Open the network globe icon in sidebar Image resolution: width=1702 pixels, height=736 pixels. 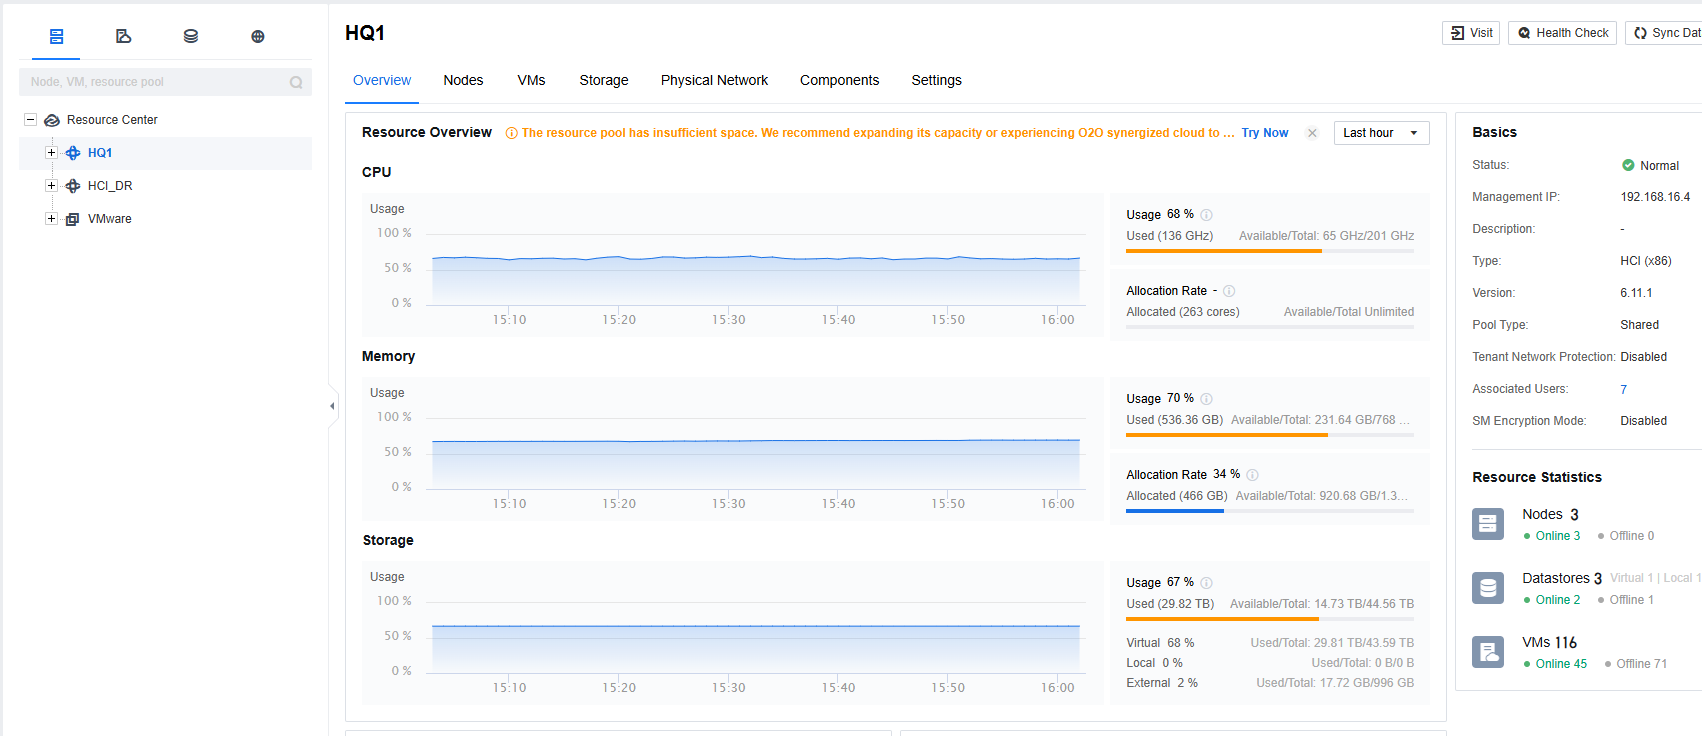tap(257, 36)
